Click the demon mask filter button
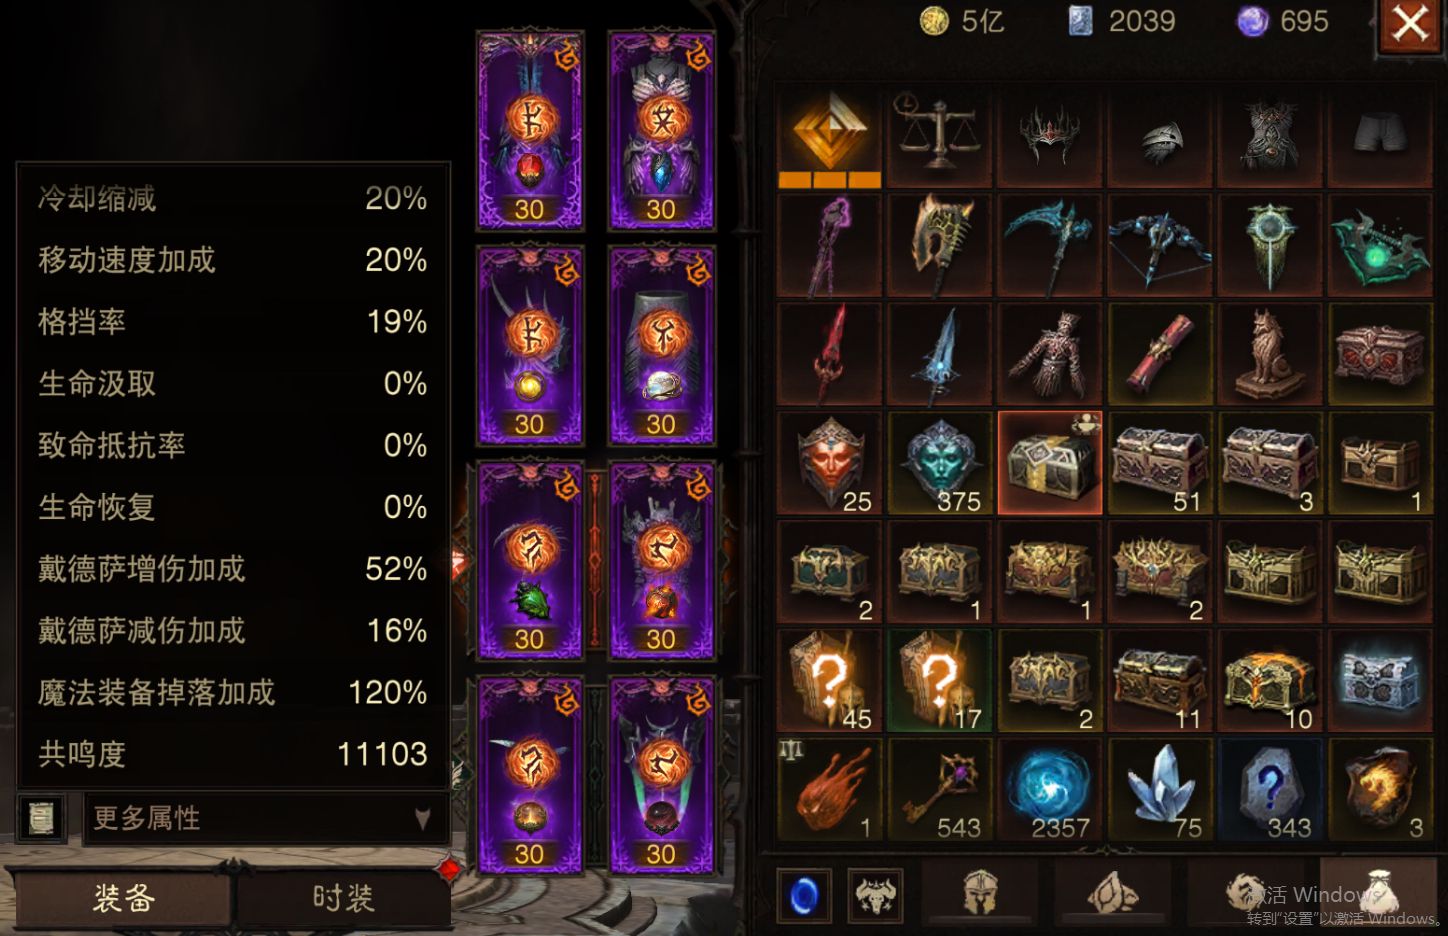Image resolution: width=1448 pixels, height=936 pixels. coord(875,894)
